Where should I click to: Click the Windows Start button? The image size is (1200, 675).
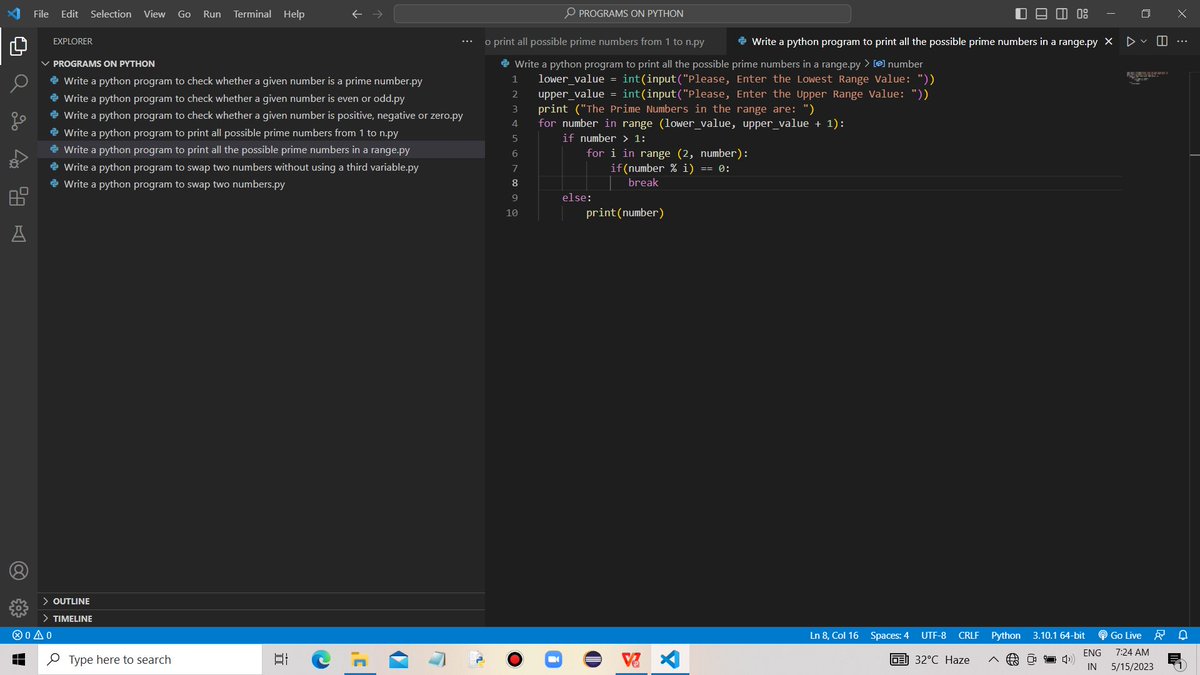tap(19, 659)
